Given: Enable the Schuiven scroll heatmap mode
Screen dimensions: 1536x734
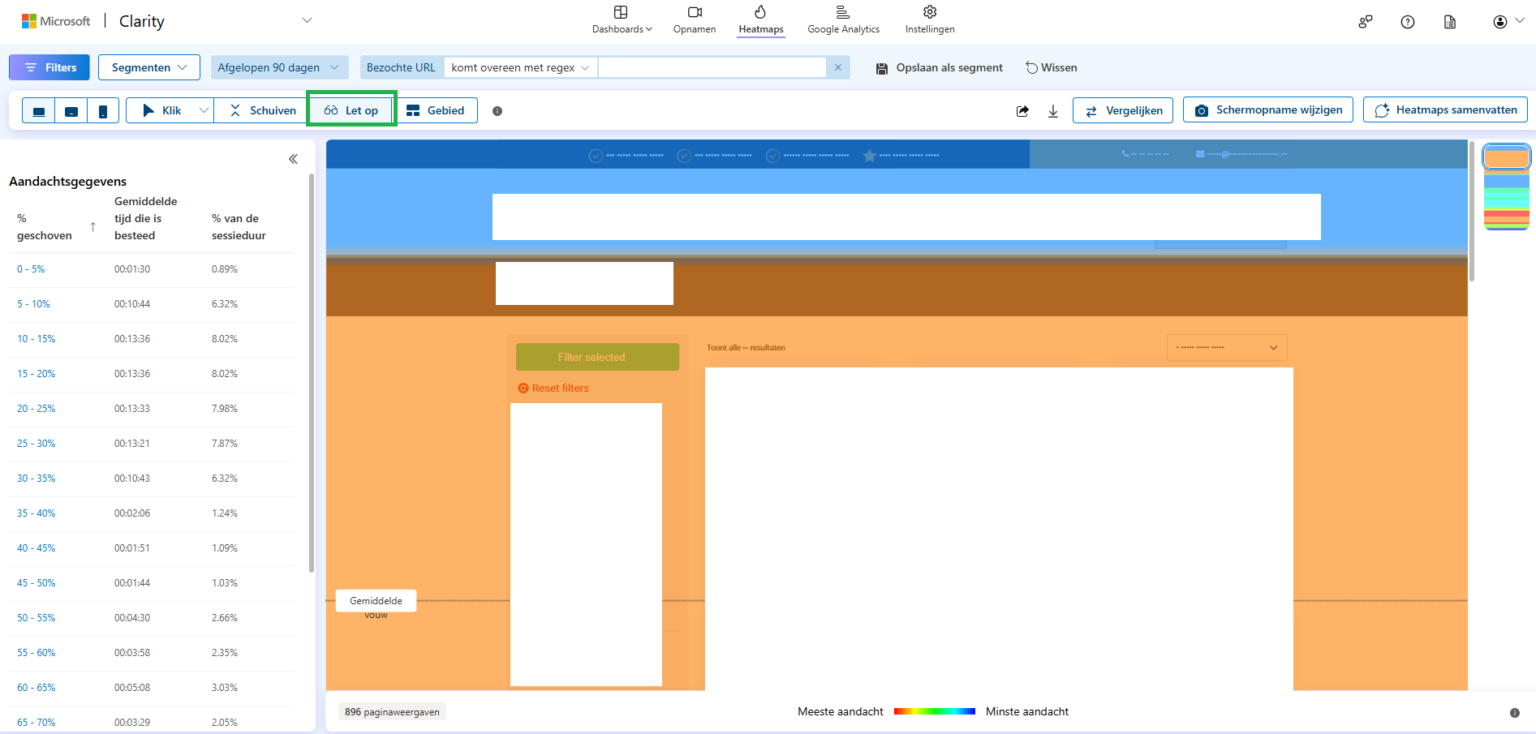Looking at the screenshot, I should coord(259,110).
